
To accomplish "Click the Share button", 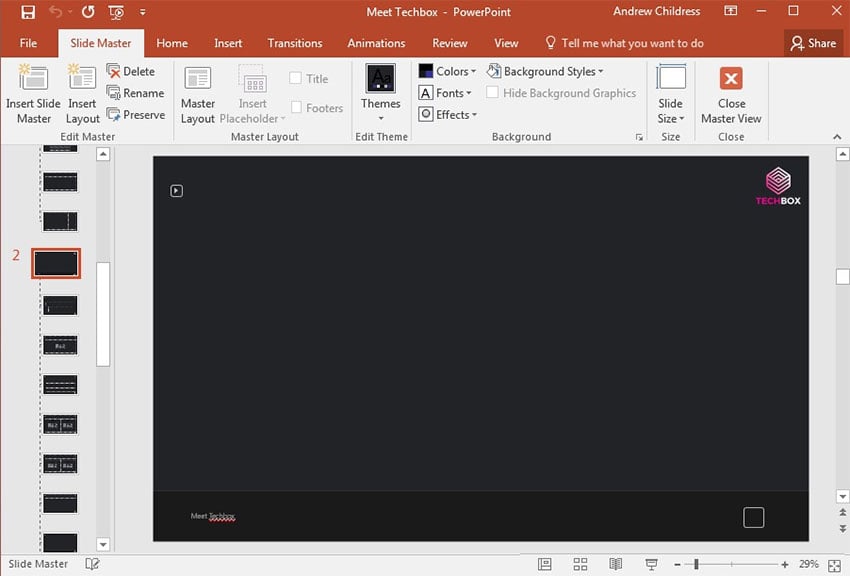I will [812, 43].
